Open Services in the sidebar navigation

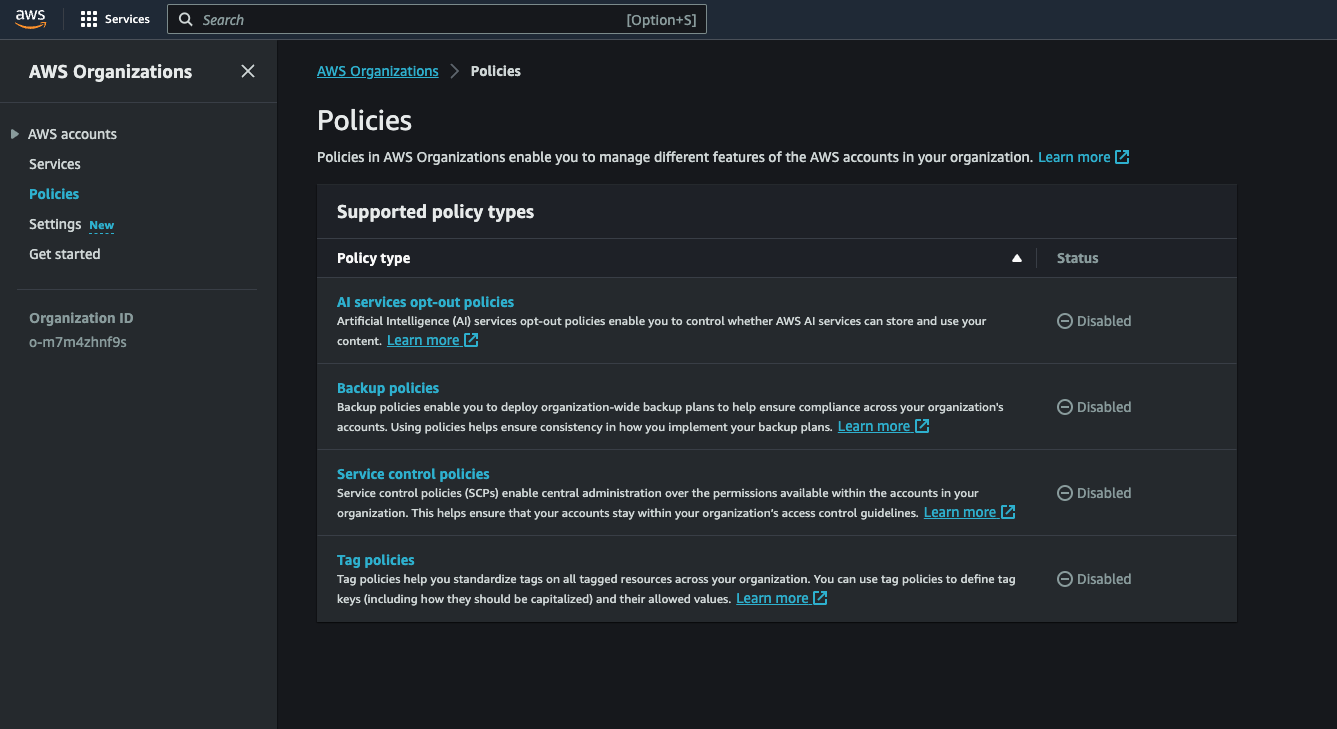[x=55, y=164]
